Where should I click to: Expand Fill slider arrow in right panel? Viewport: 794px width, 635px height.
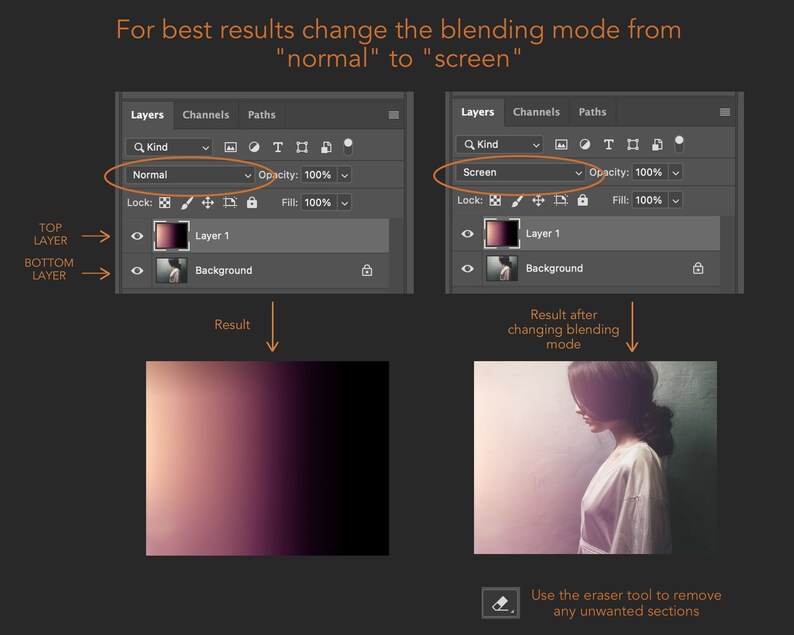676,201
